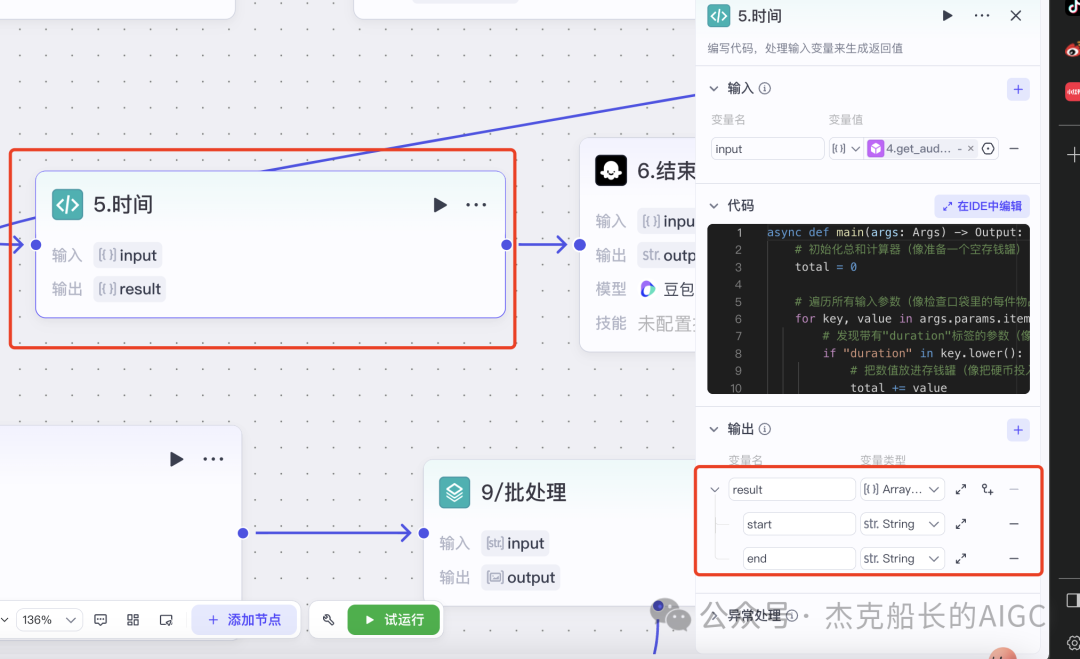Image resolution: width=1080 pixels, height=659 pixels.
Task: Open the String type dropdown for end
Action: [902, 558]
